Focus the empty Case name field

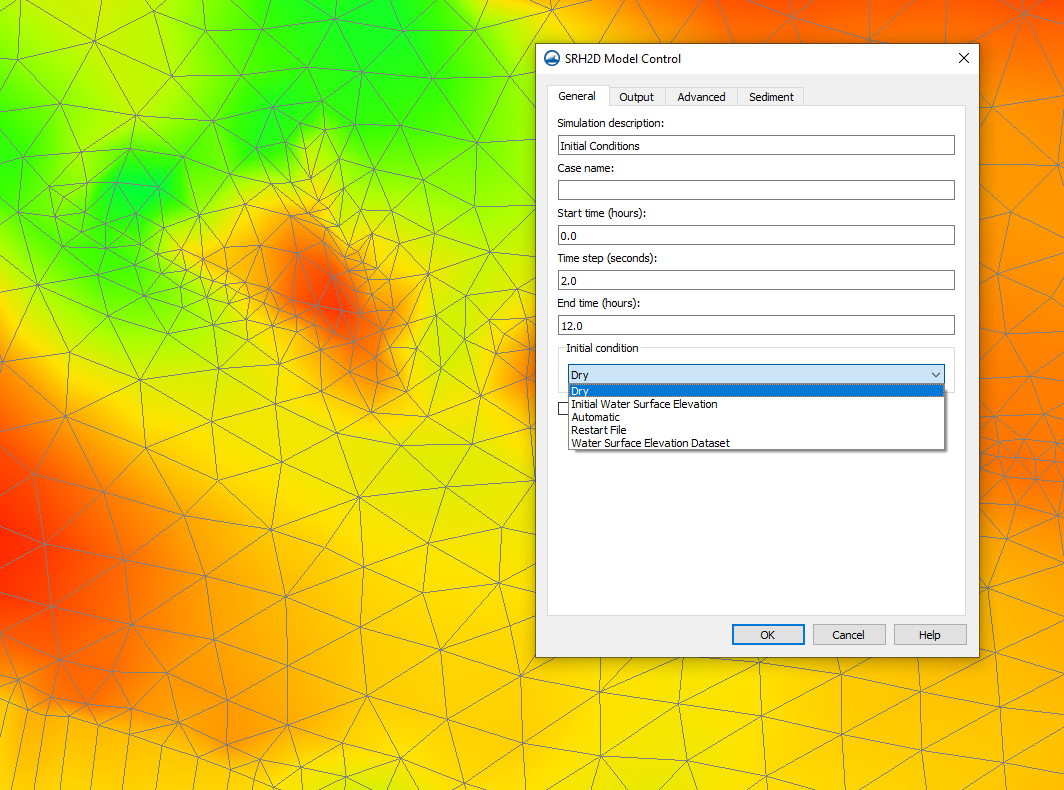(x=756, y=190)
